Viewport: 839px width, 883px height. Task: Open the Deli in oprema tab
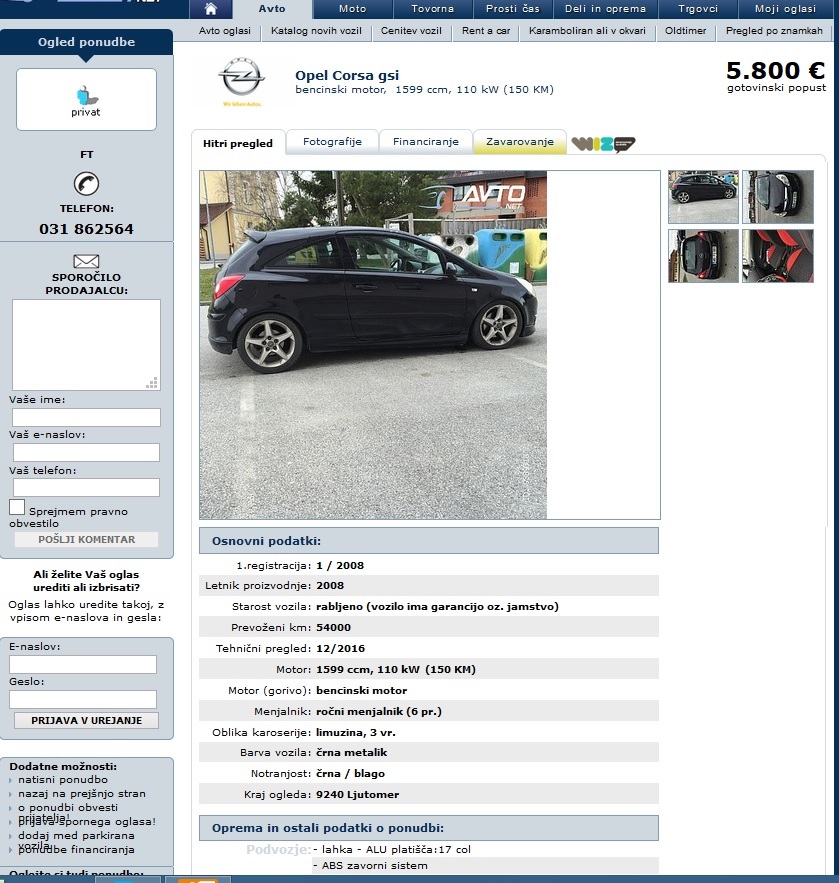click(605, 9)
